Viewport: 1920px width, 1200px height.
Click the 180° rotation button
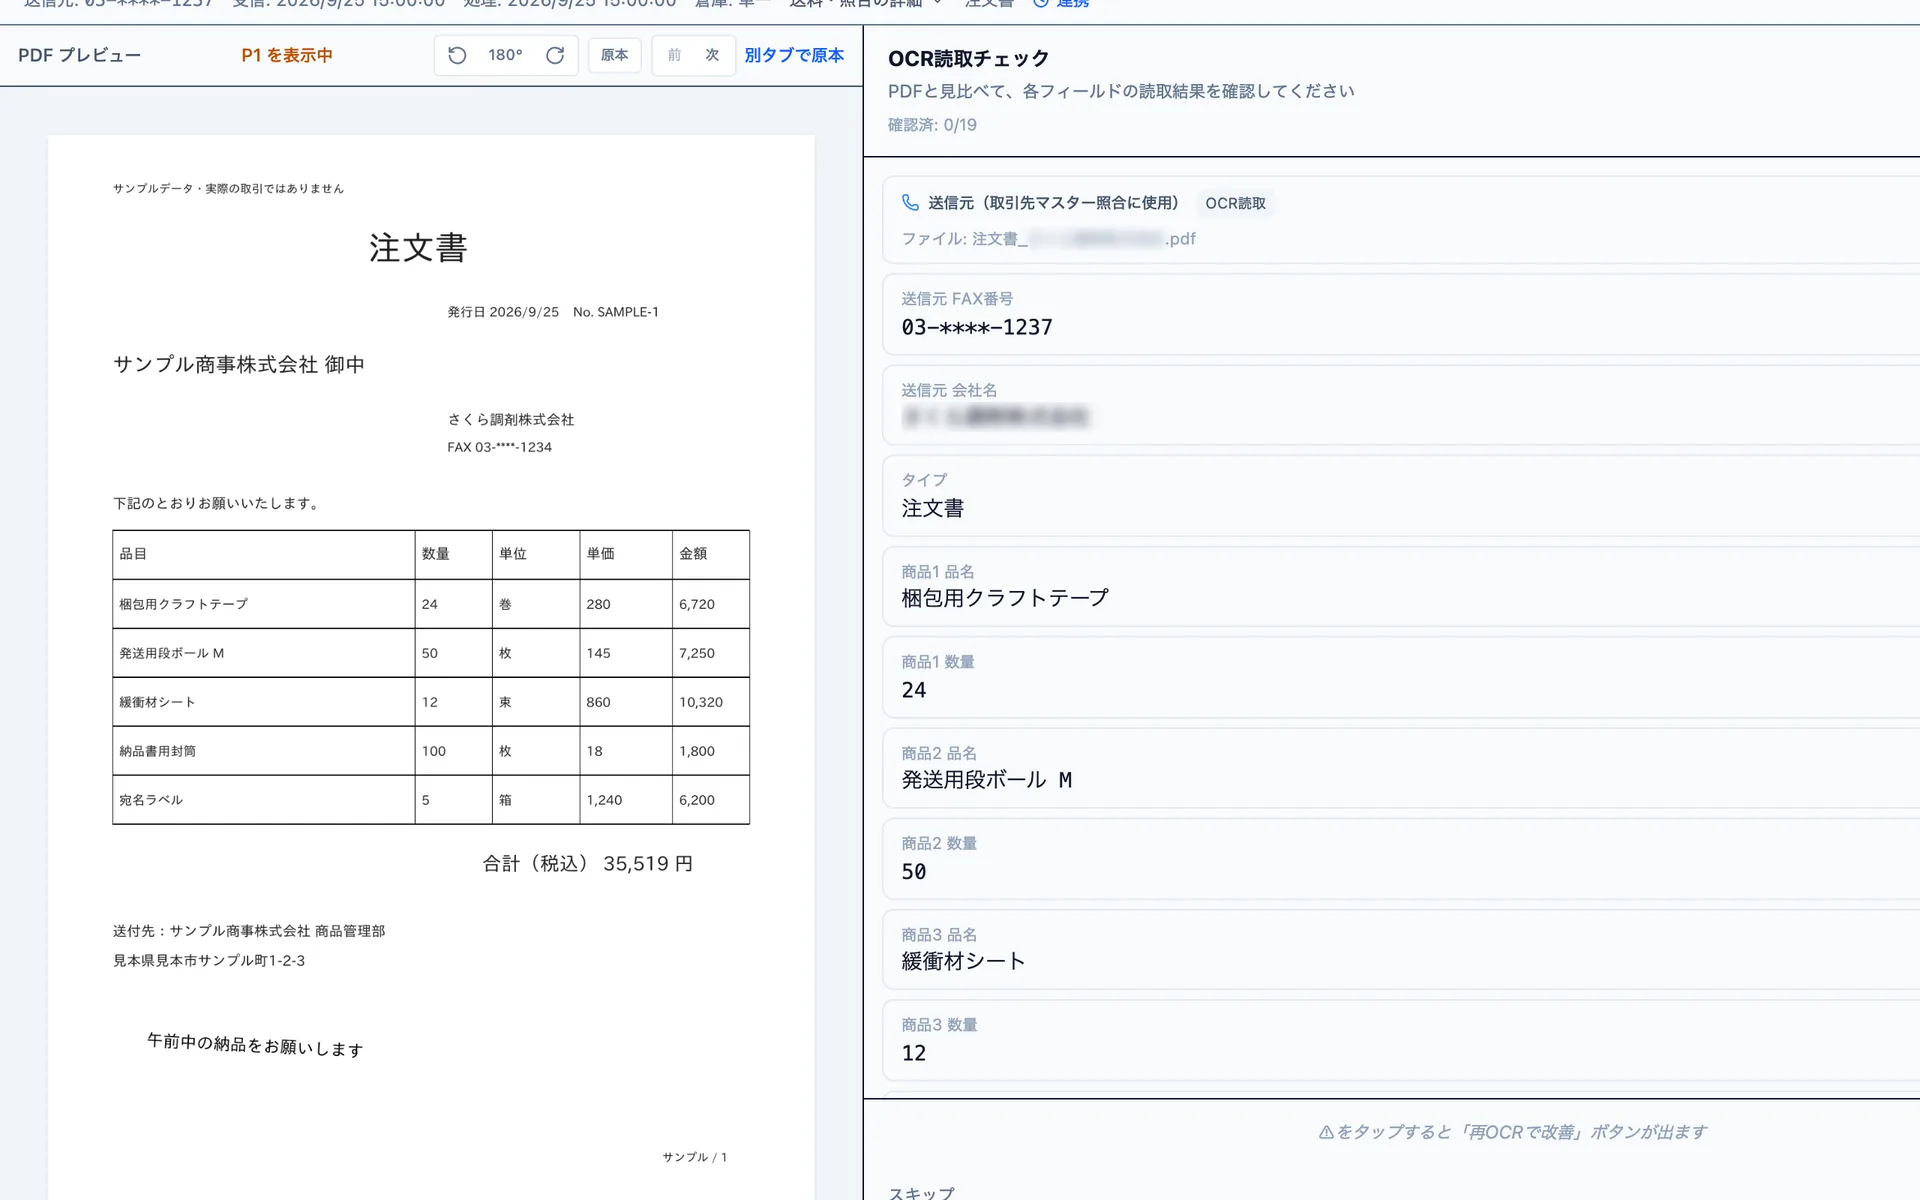click(x=505, y=55)
